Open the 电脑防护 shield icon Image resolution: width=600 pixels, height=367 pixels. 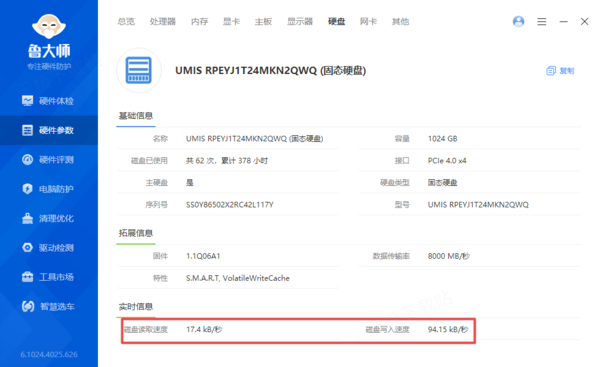pos(27,189)
